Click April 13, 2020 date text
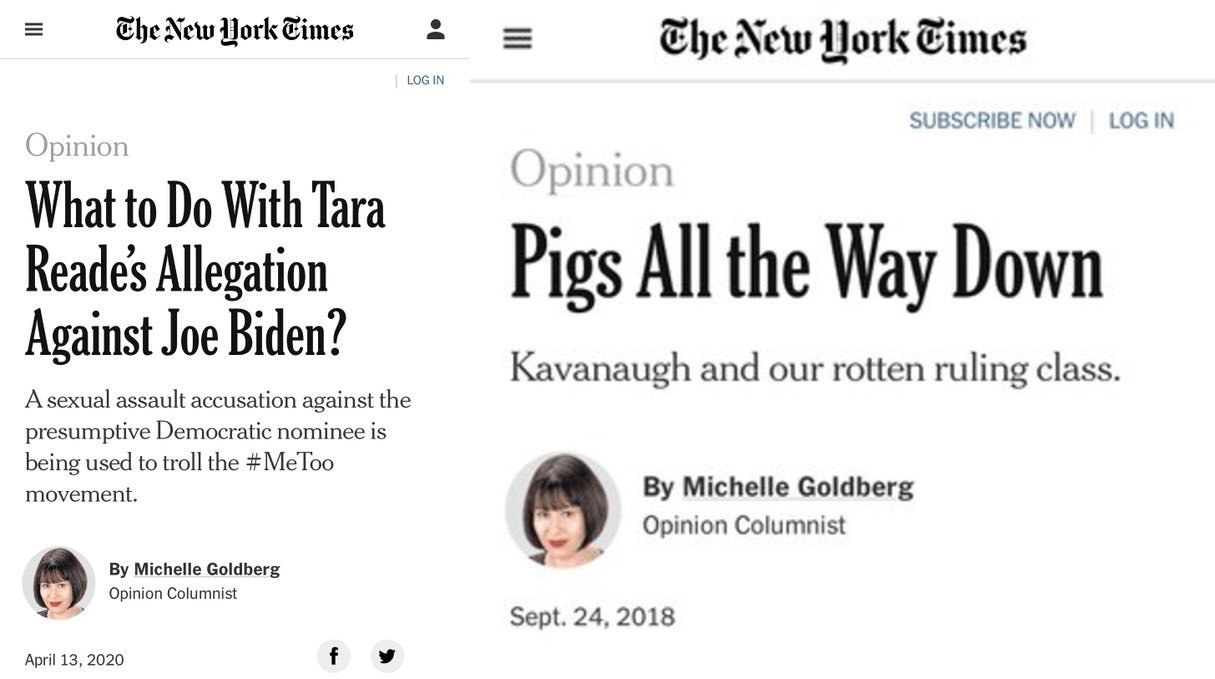 coord(75,660)
